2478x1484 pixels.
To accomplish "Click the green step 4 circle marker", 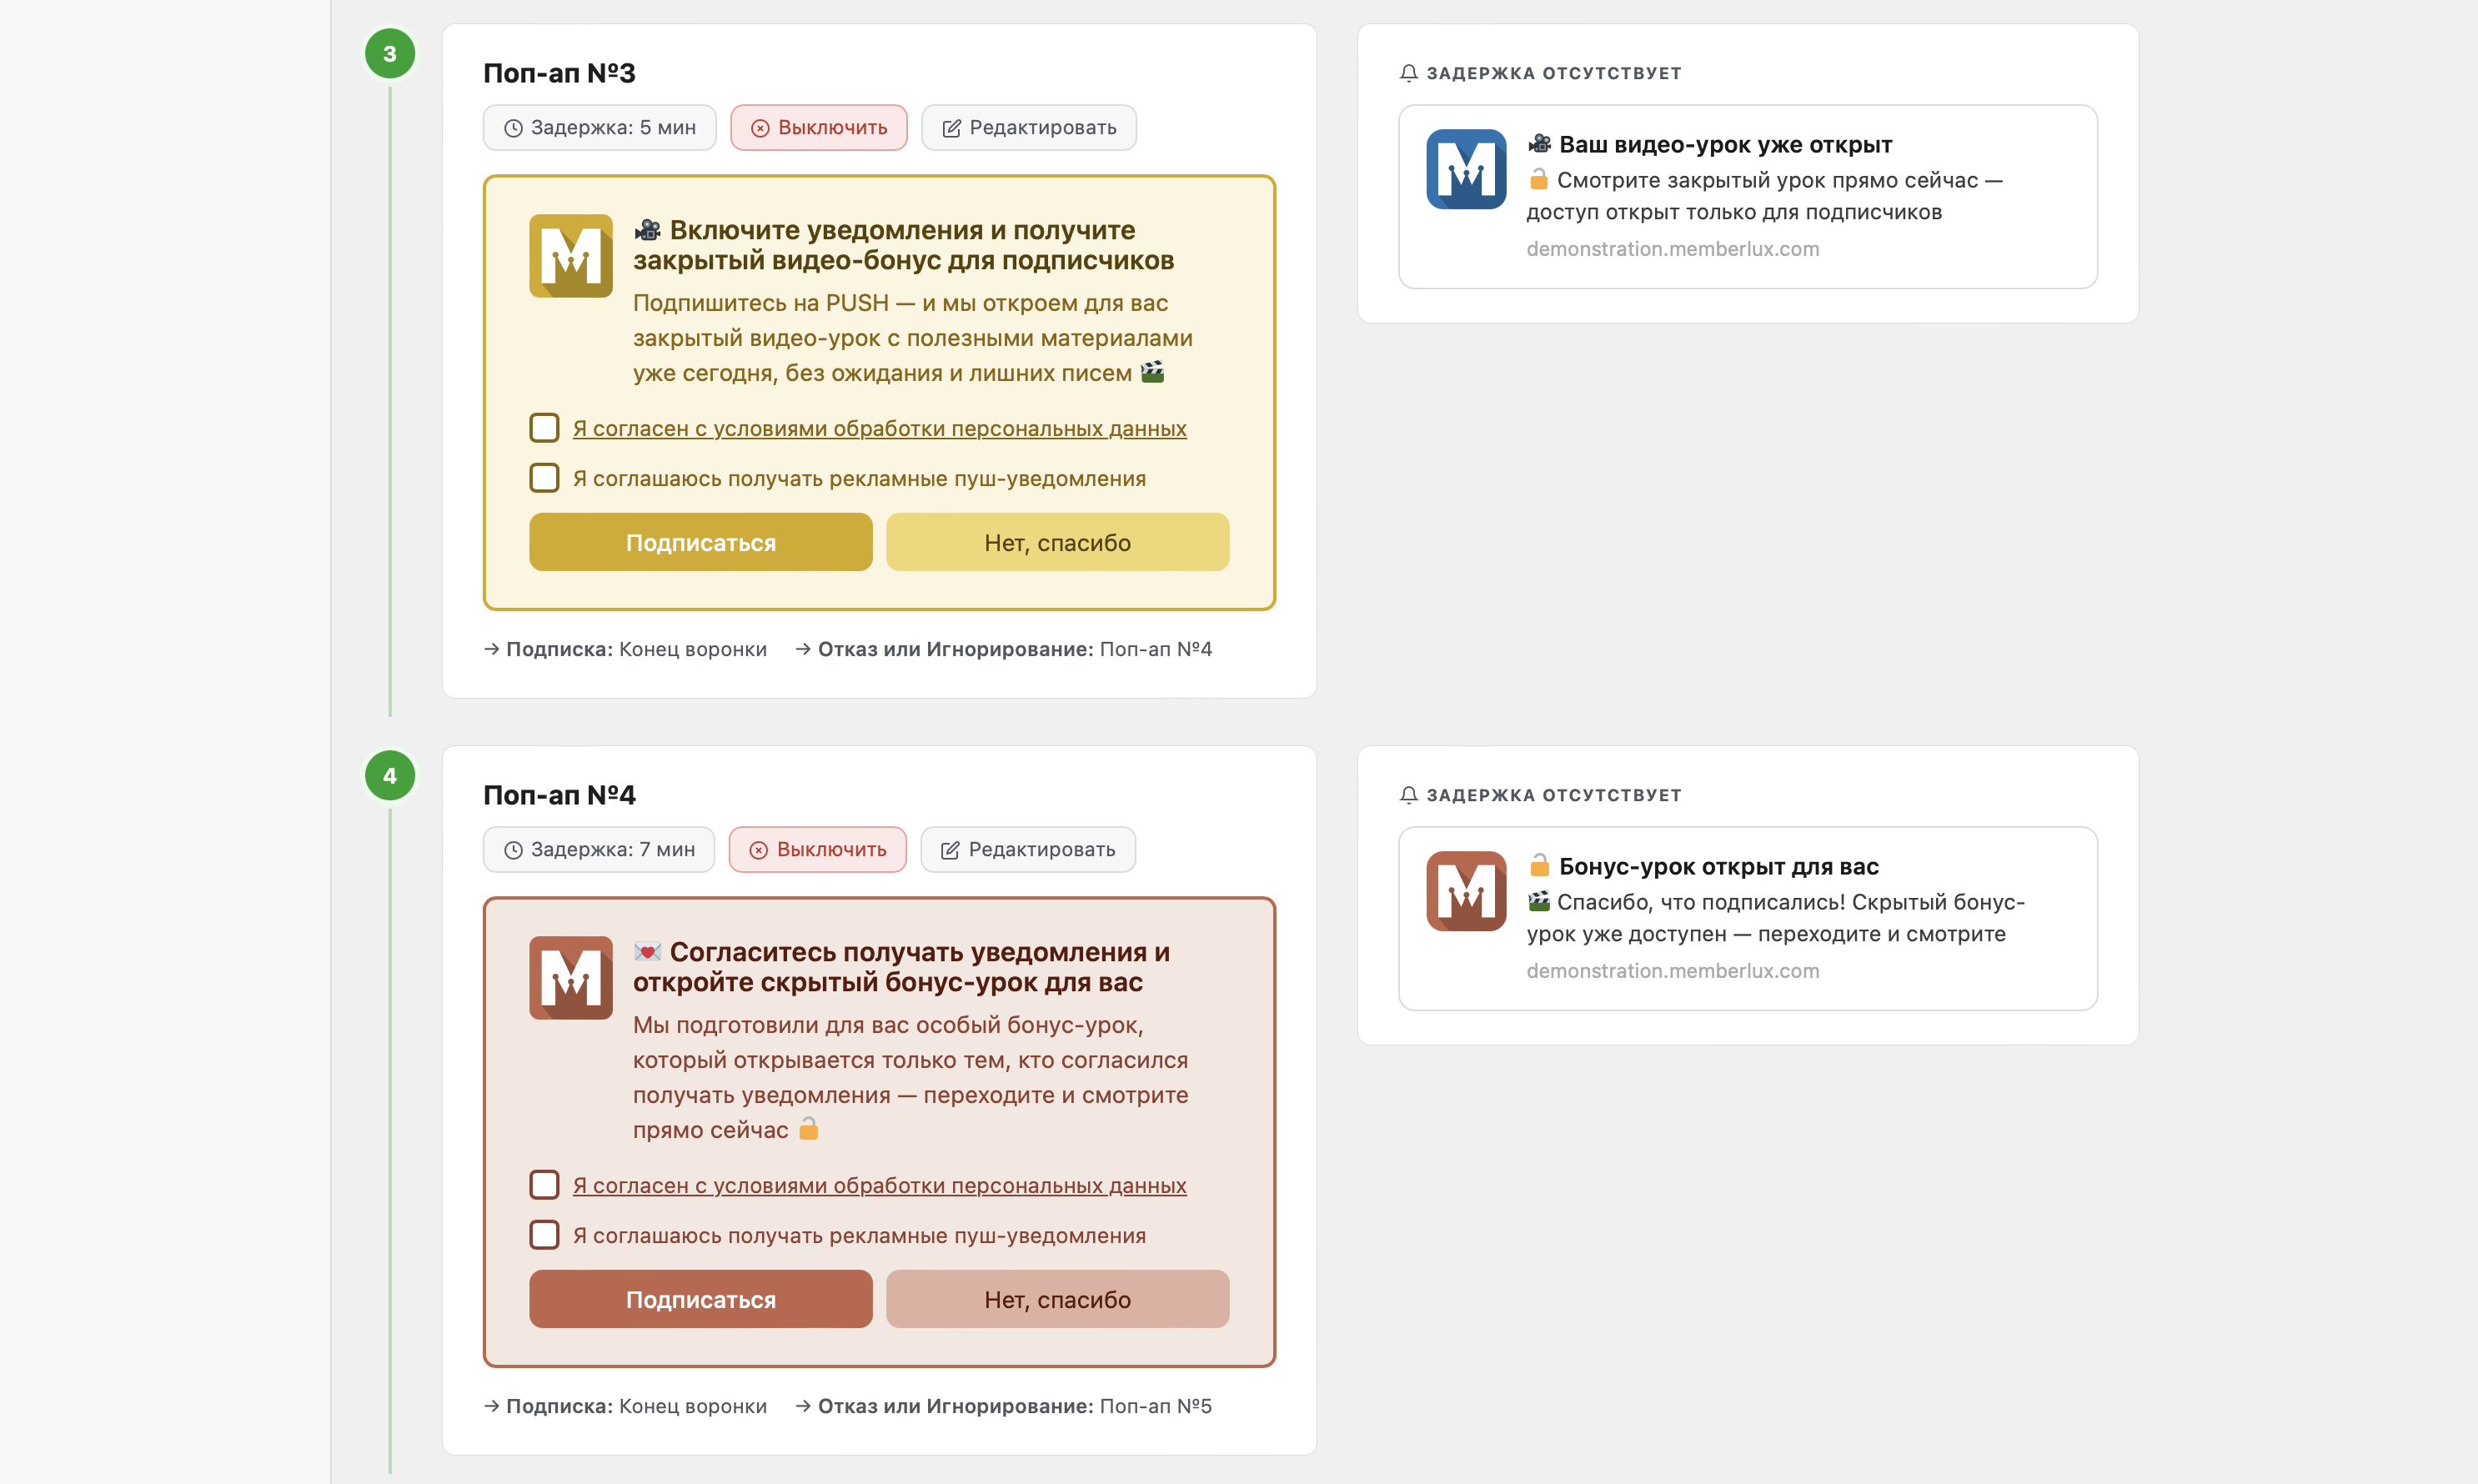I will 390,776.
